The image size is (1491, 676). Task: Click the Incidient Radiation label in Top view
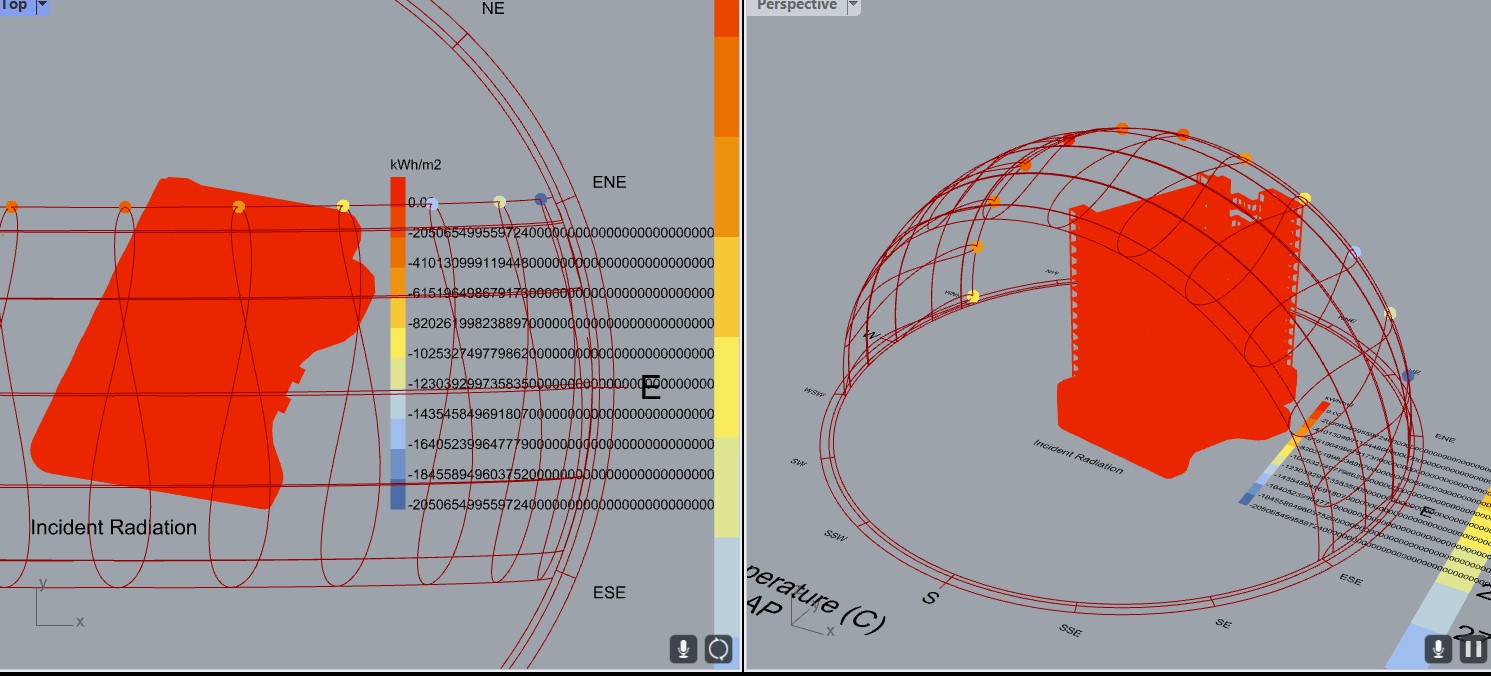click(113, 527)
